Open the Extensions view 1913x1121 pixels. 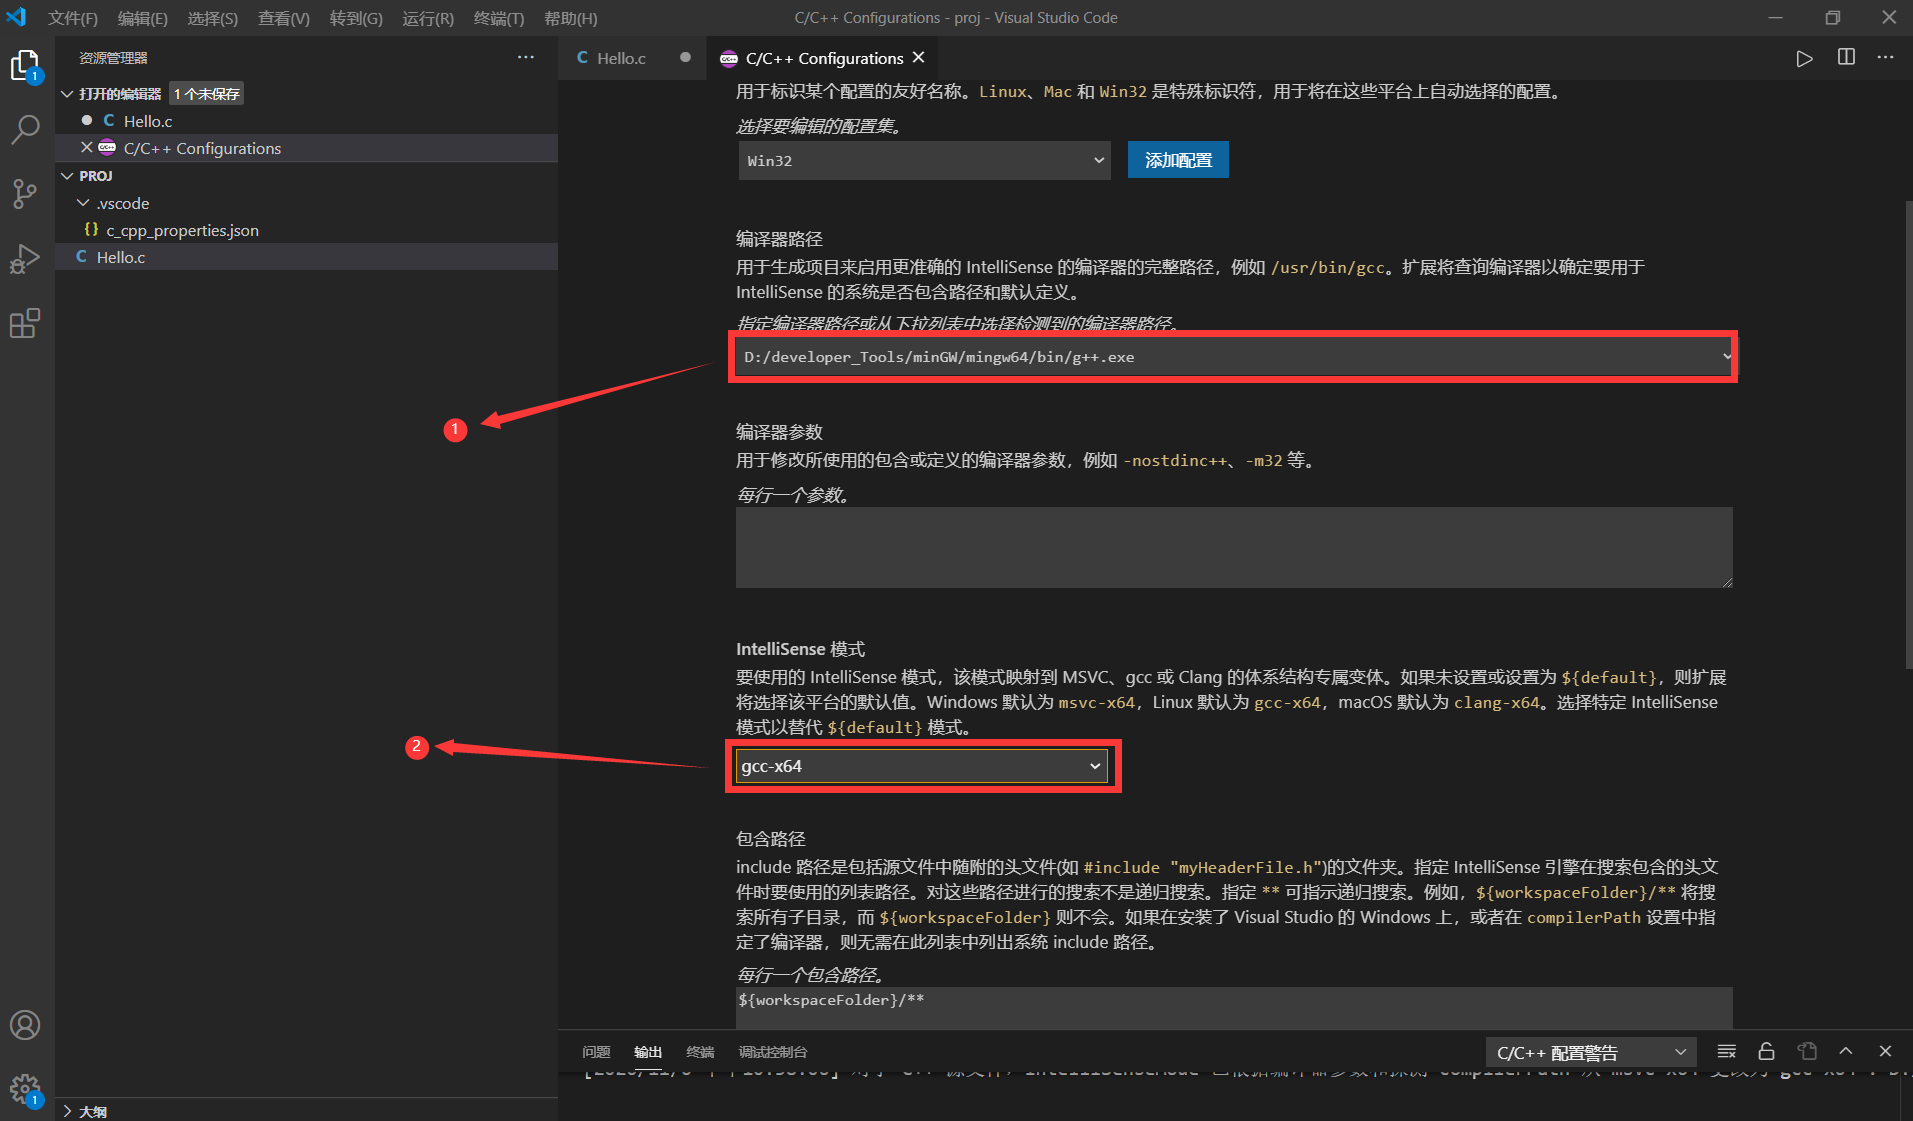pyautogui.click(x=25, y=323)
